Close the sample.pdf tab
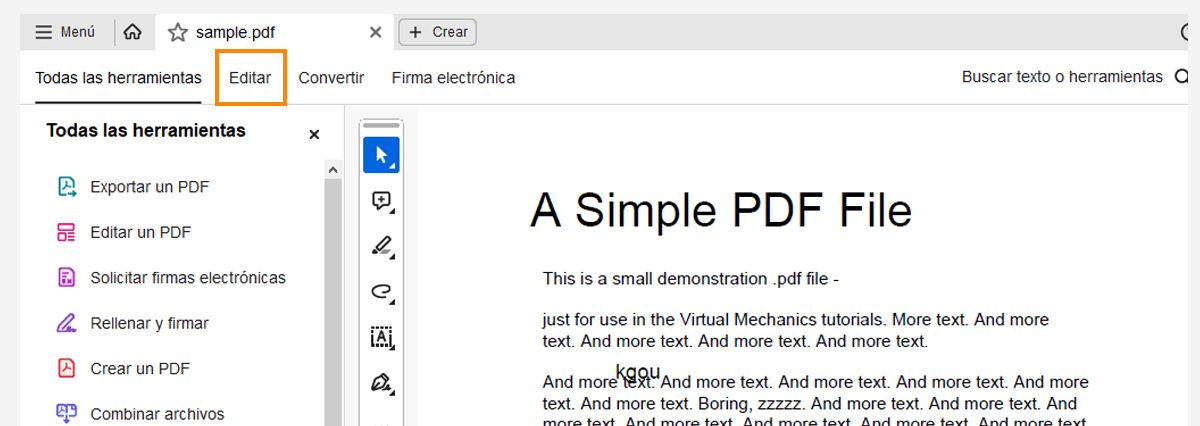The height and width of the screenshot is (426, 1200). point(375,32)
